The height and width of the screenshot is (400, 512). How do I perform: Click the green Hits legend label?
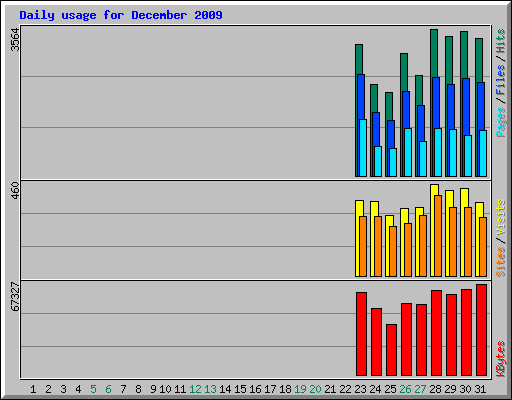[x=501, y=41]
